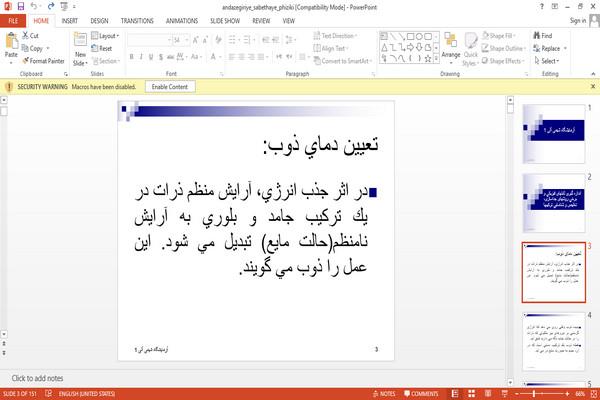This screenshot has height=400, width=600.
Task: Toggle the Notes pane in status bar
Action: pos(384,393)
